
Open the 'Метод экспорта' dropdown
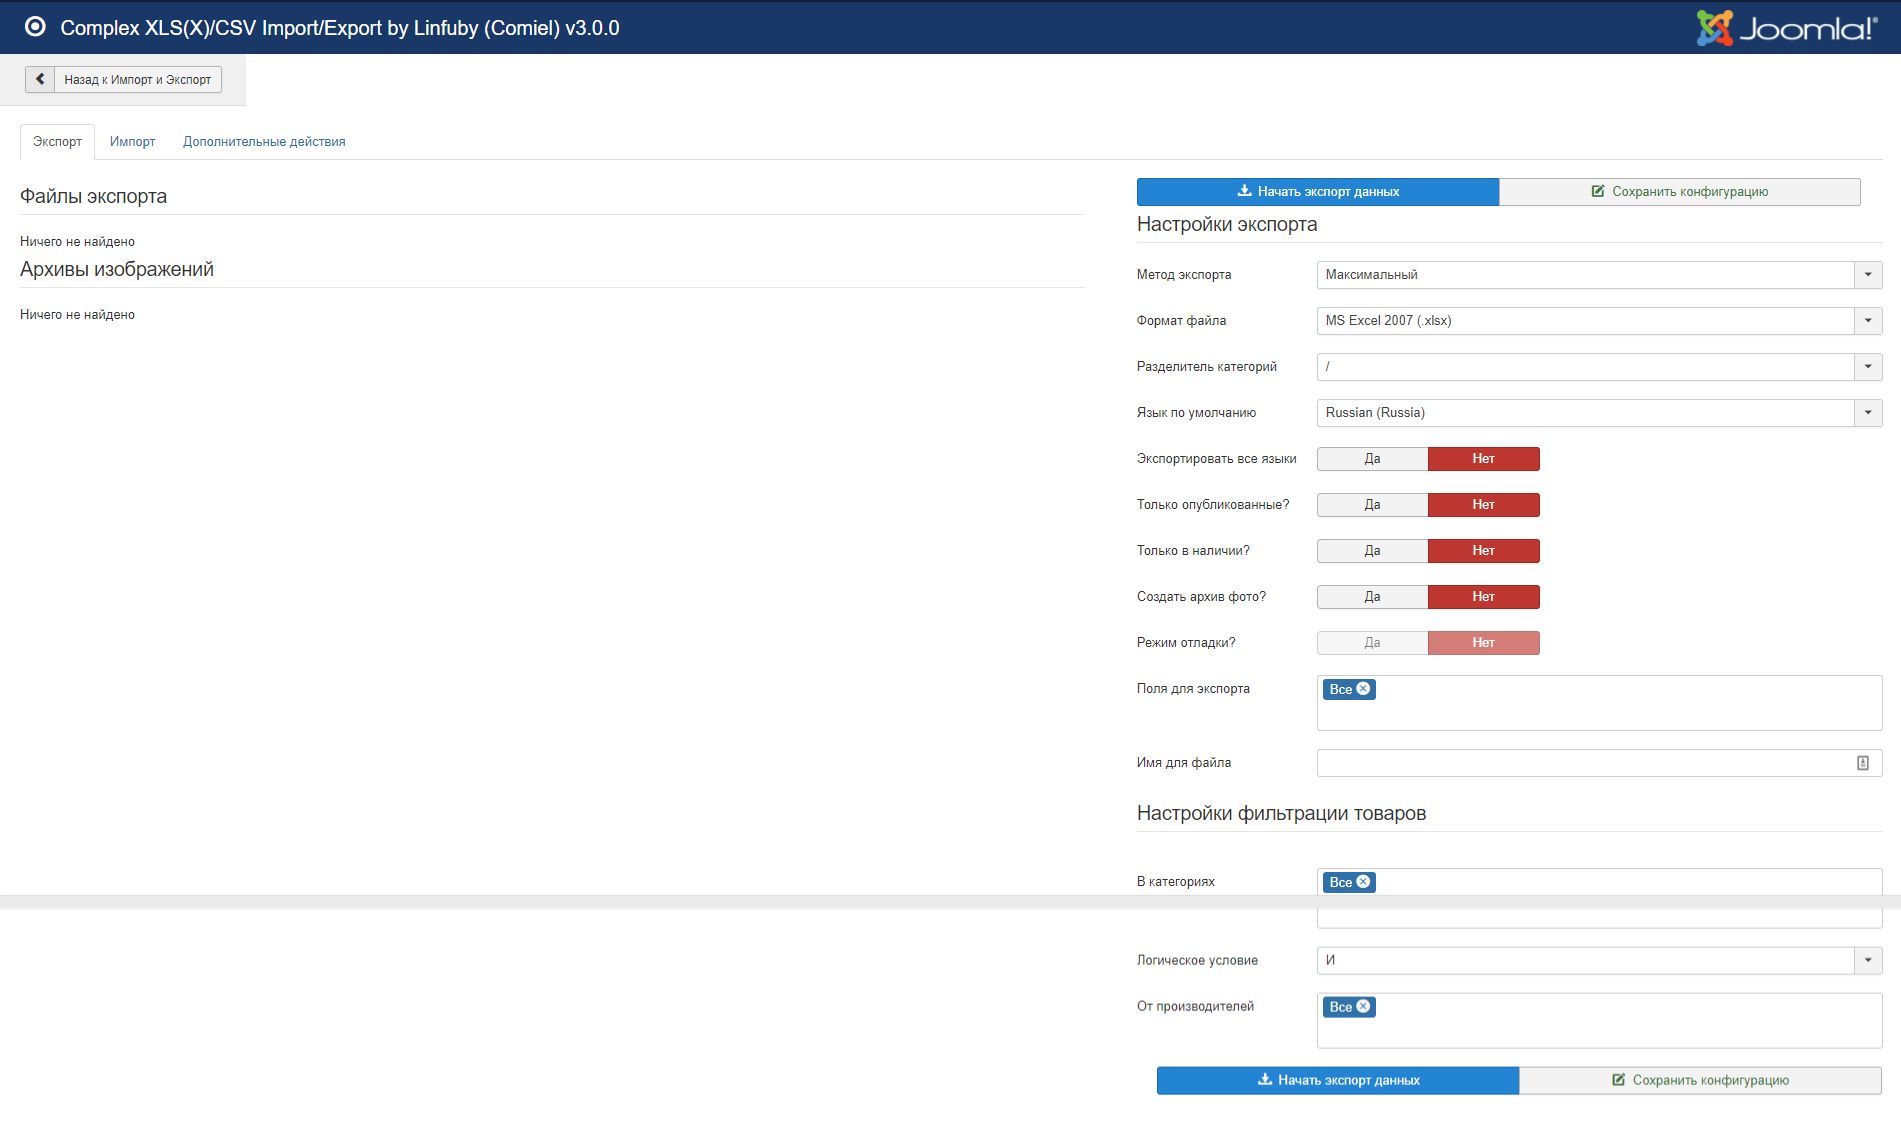(1598, 275)
